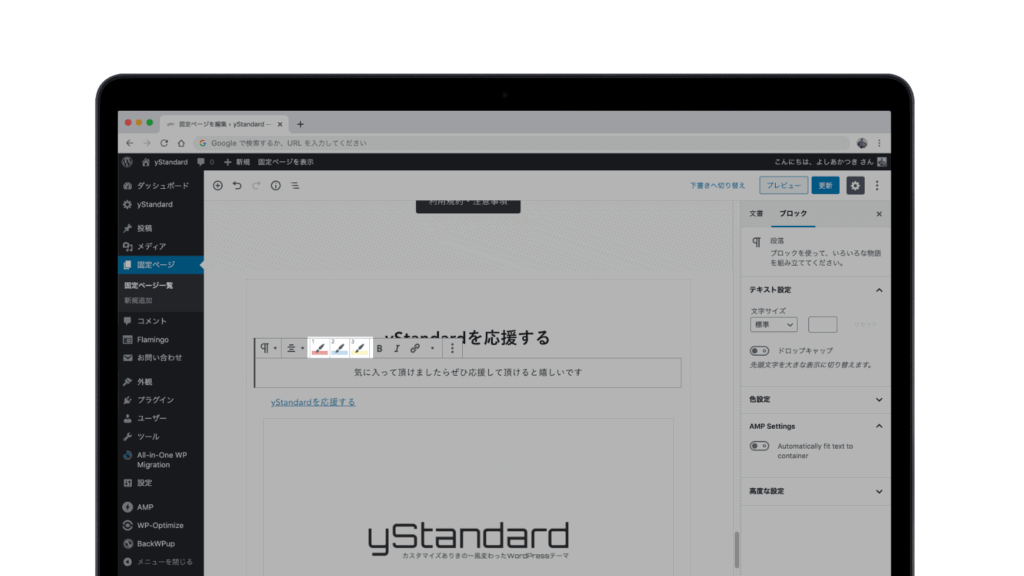The height and width of the screenshot is (576, 1024).
Task: Toggle settings sidebar with gear icon
Action: pyautogui.click(x=855, y=185)
